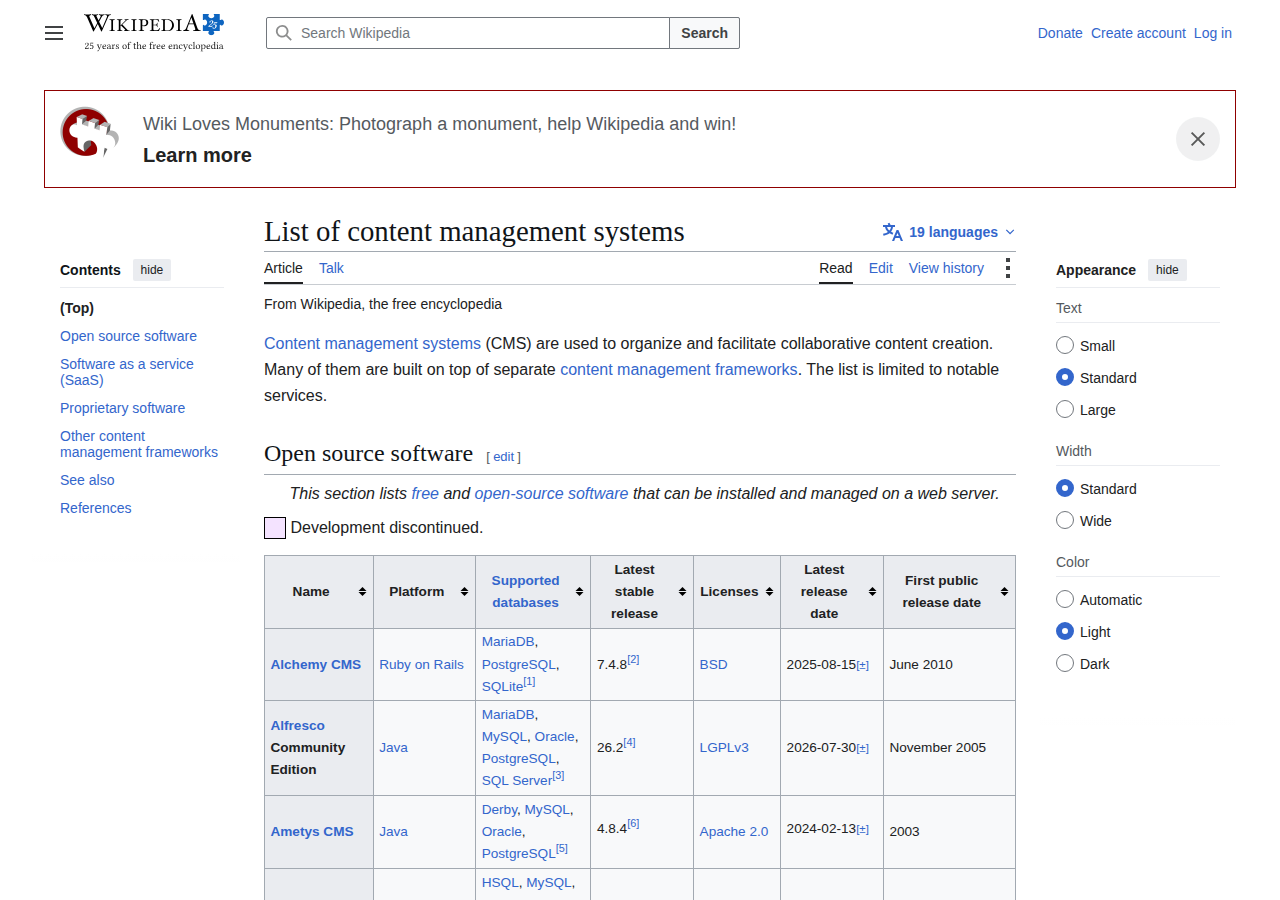Click the Wiki Loves Monuments banner logo
Image resolution: width=1280 pixels, height=900 pixels.
click(90, 133)
